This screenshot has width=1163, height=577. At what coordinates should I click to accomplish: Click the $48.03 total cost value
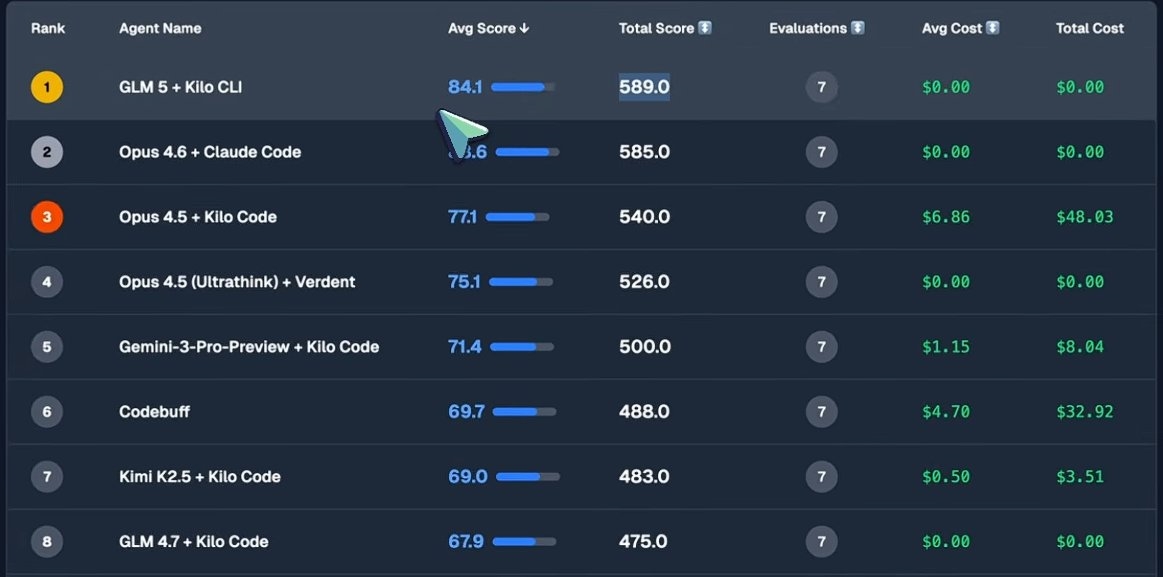1085,217
